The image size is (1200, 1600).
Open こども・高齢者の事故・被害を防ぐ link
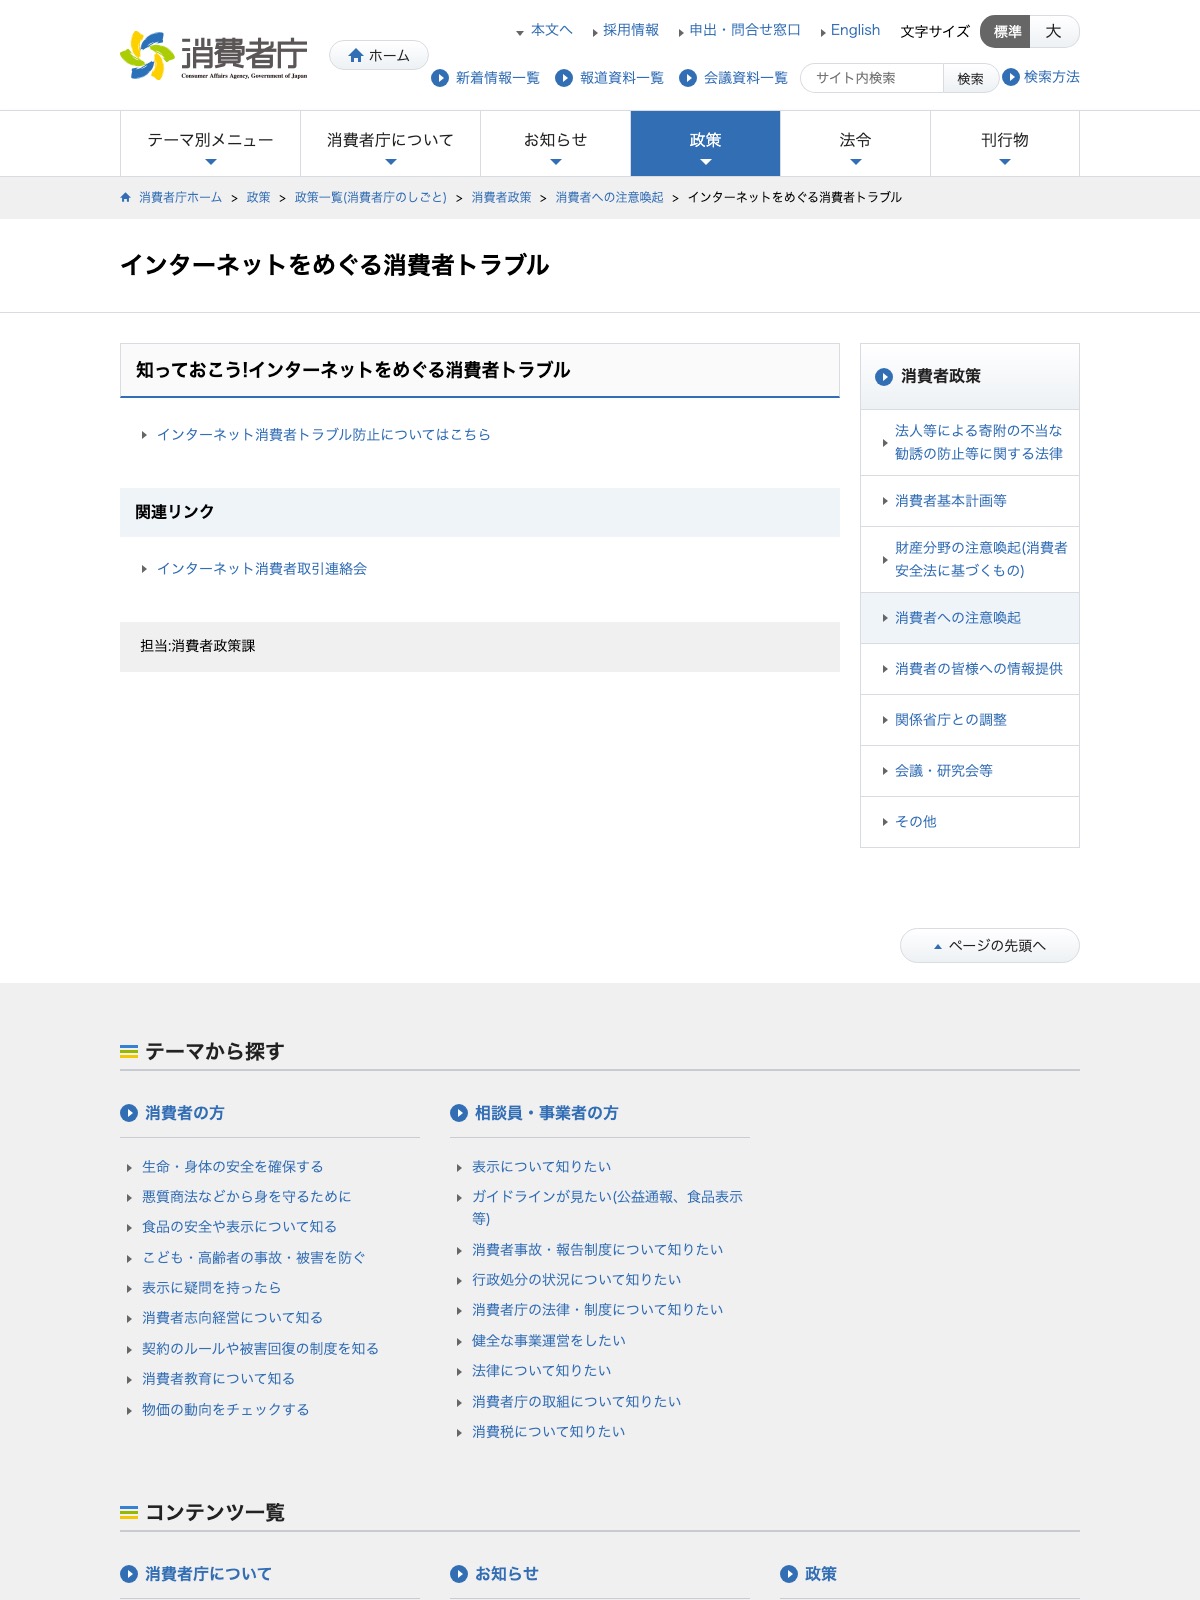pyautogui.click(x=254, y=1258)
